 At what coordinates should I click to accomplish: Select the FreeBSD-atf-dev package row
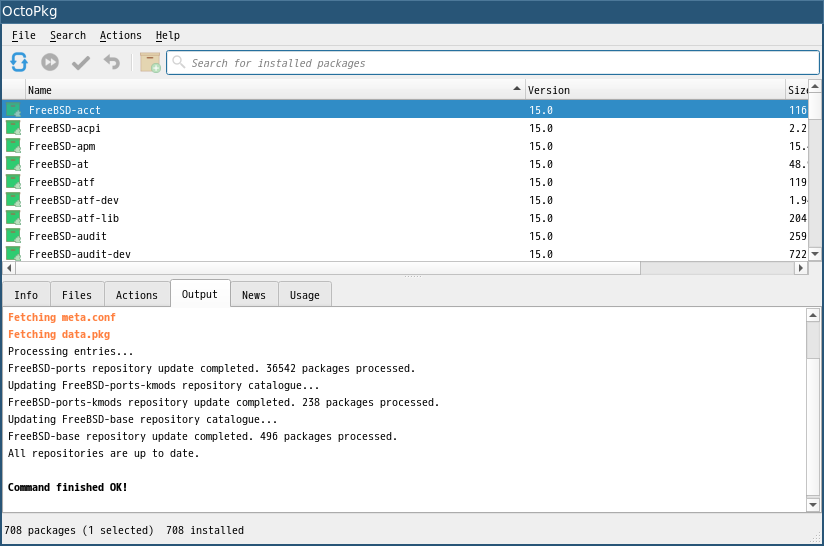click(x=405, y=200)
